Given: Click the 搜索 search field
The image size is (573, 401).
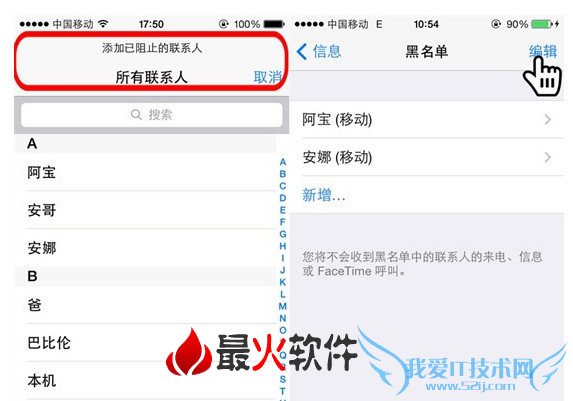Looking at the screenshot, I should [x=151, y=115].
